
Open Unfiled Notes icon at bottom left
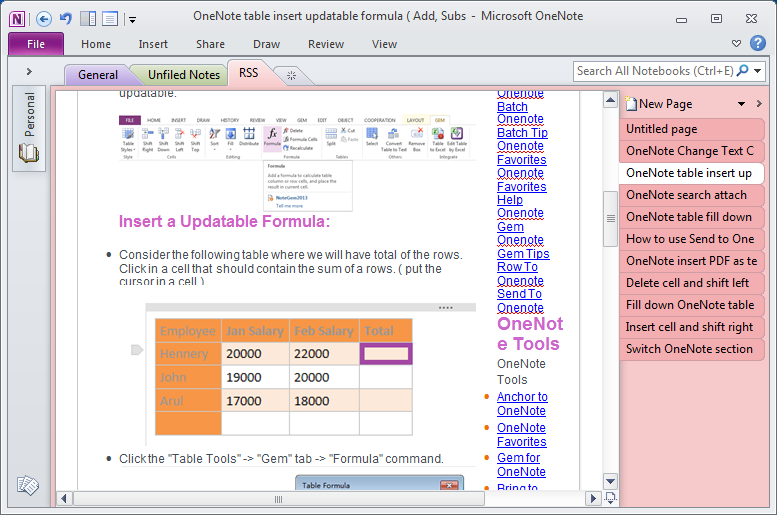click(27, 485)
